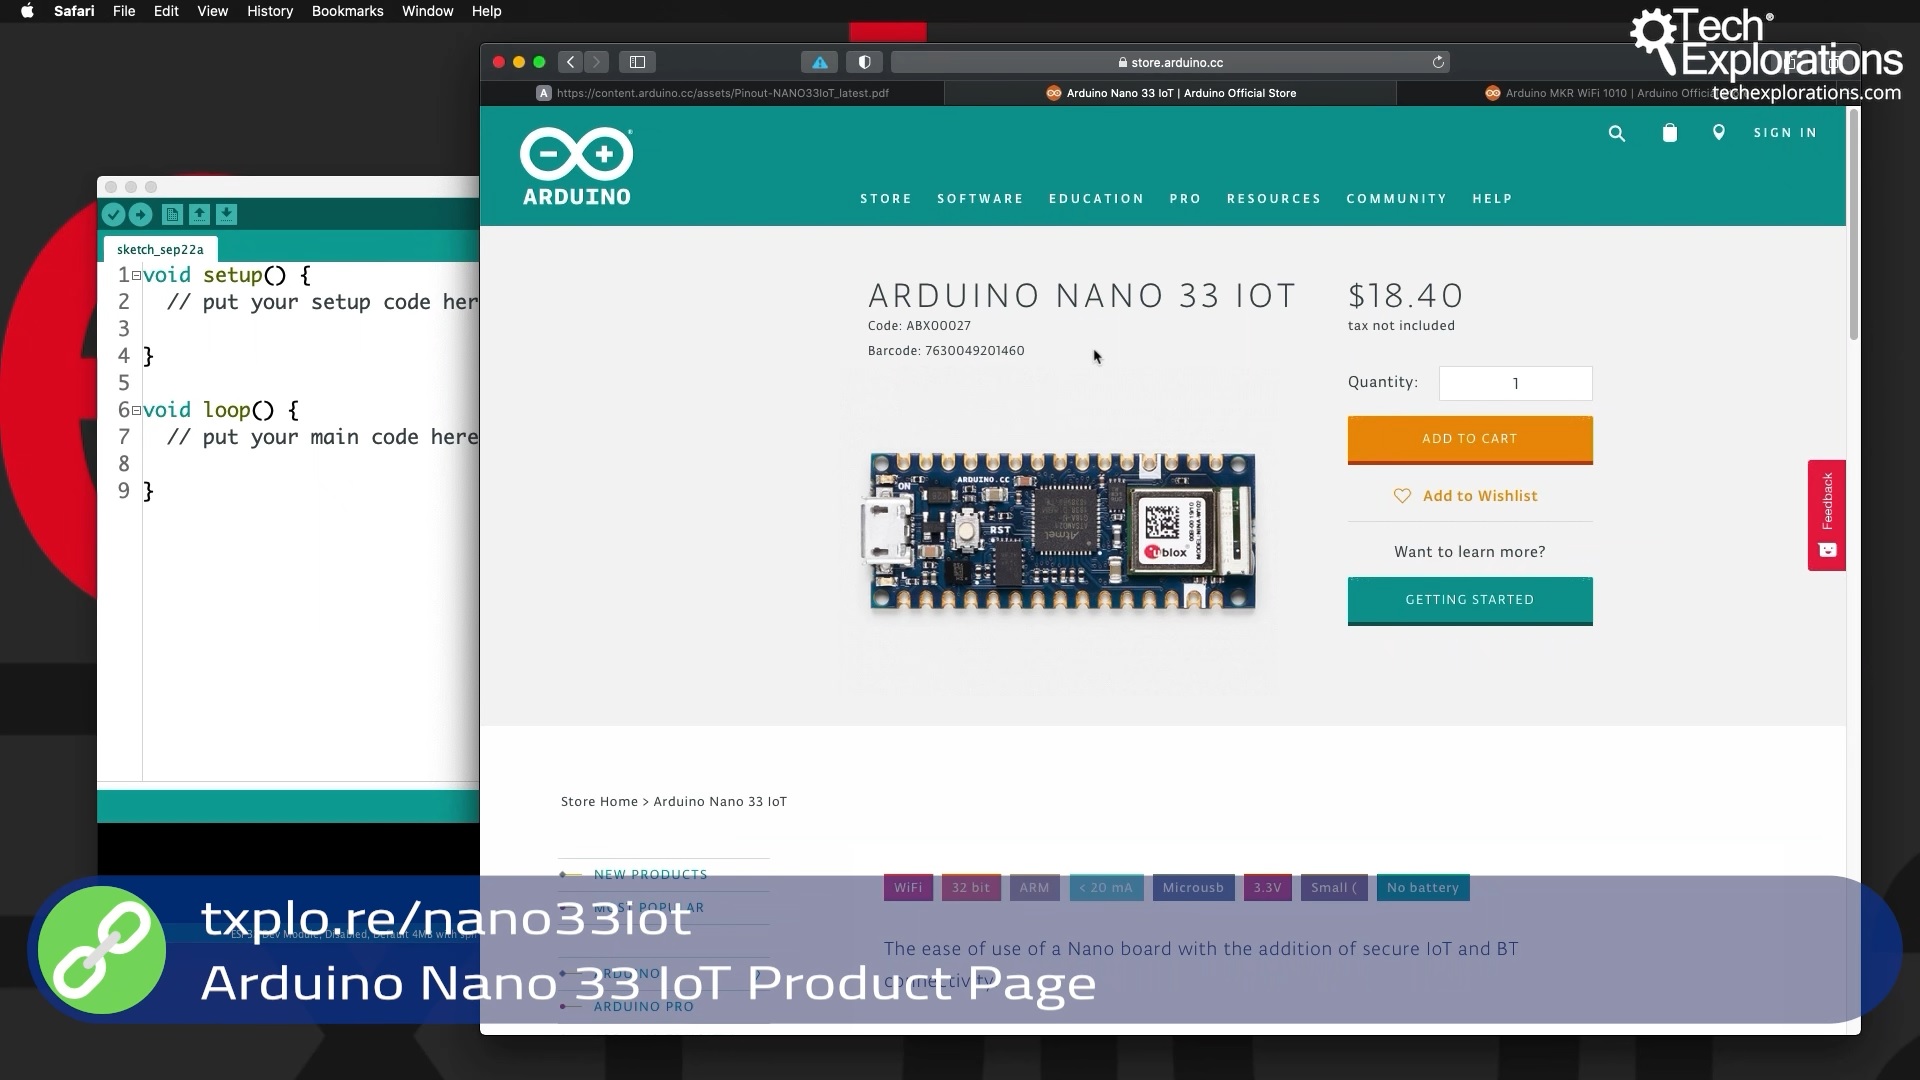Click the Store Home breadcrumb link

coord(599,801)
